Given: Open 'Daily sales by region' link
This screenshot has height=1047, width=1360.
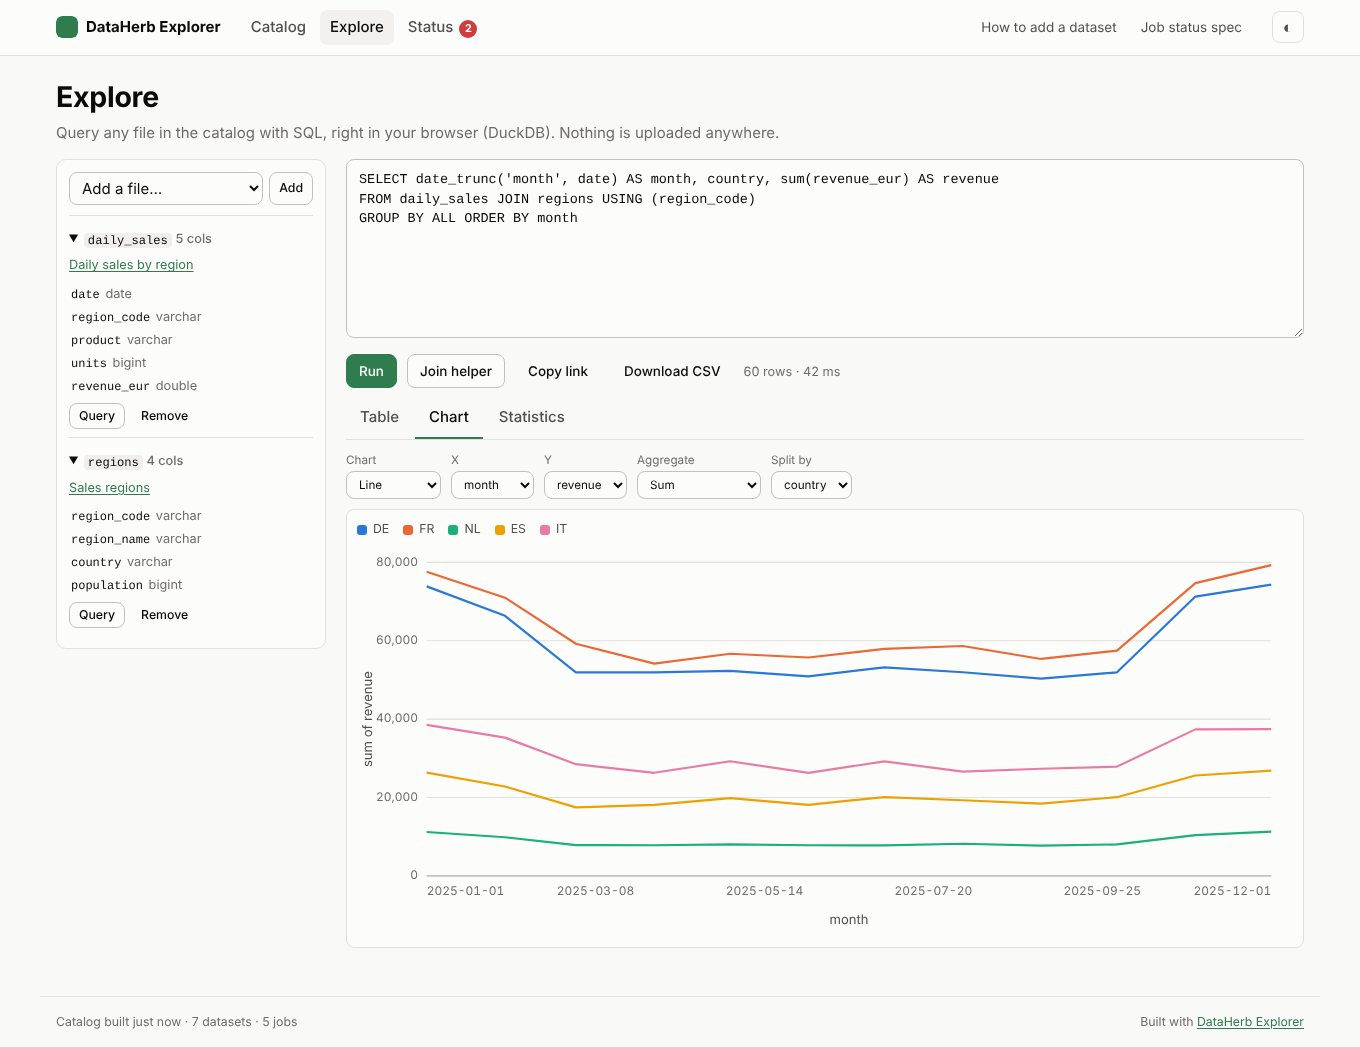Looking at the screenshot, I should point(131,265).
